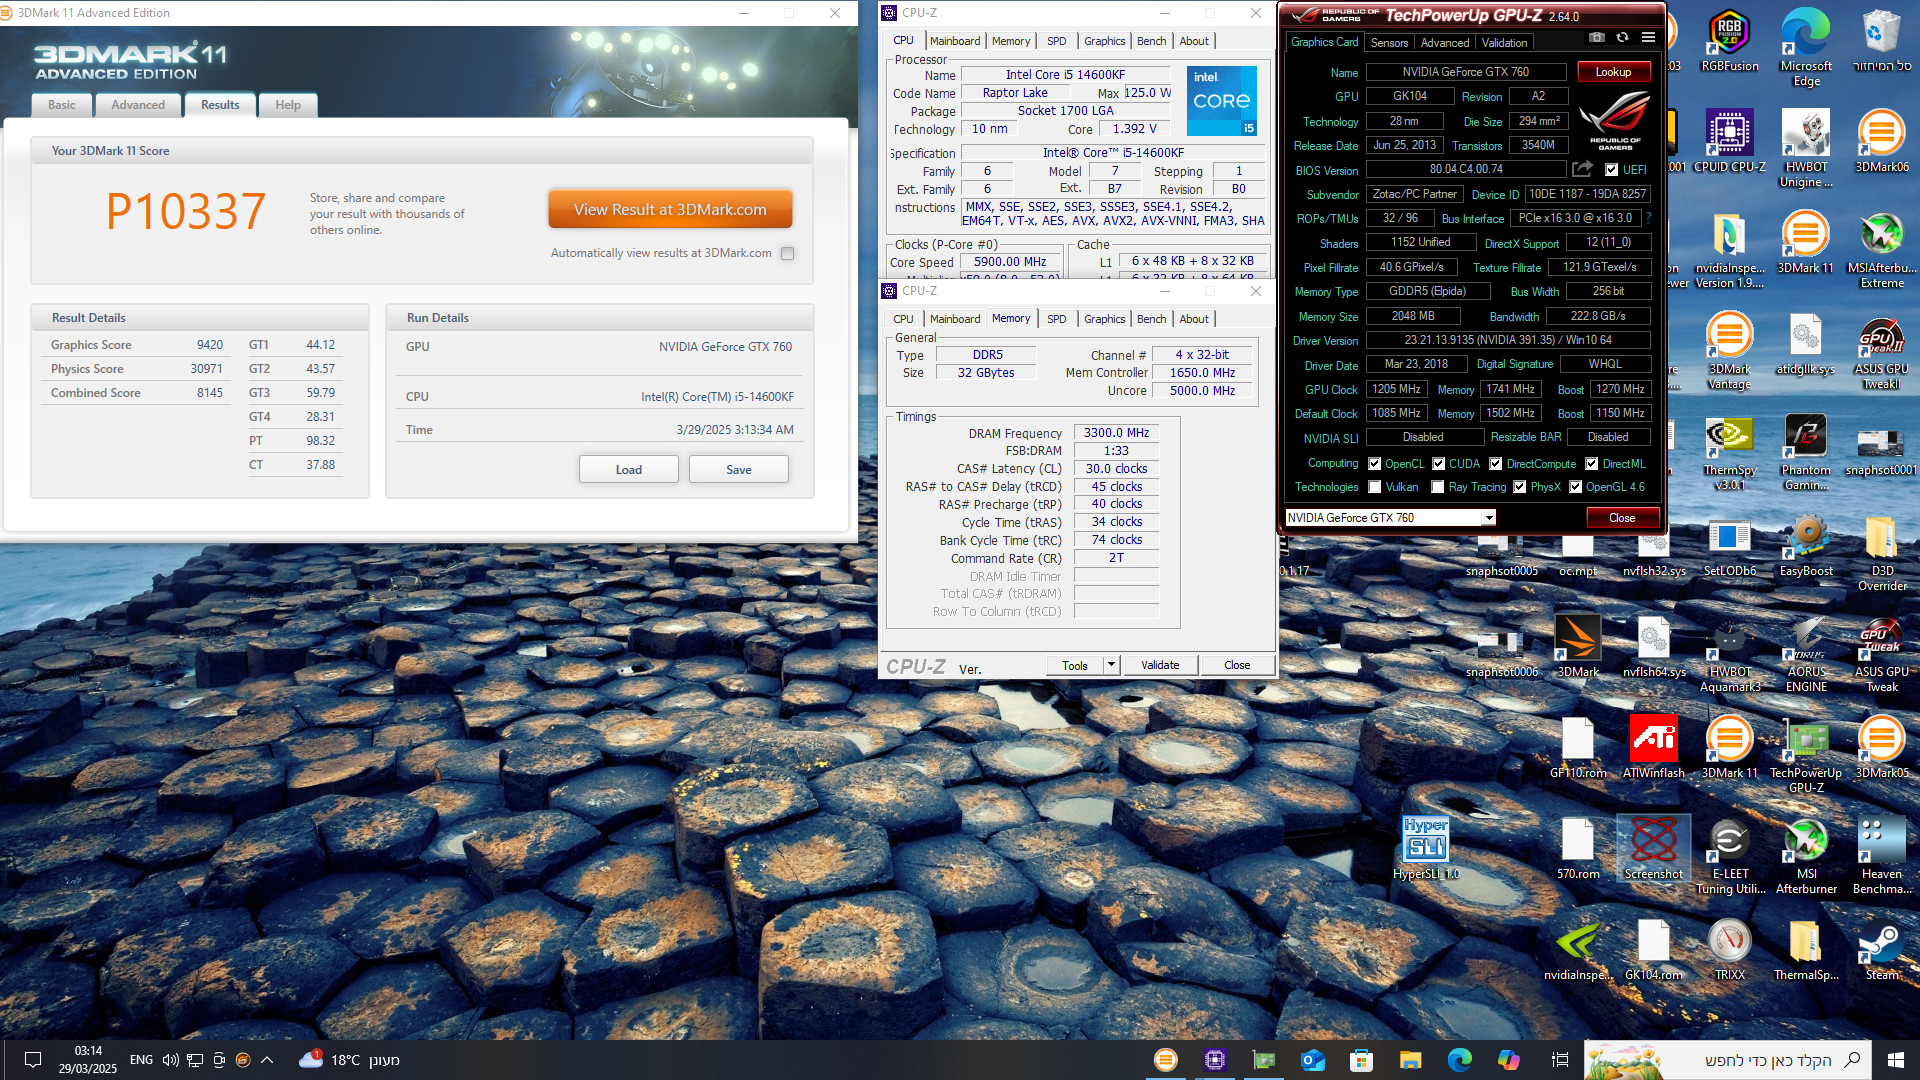Open the SetLODb6 desktop icon

1730,546
